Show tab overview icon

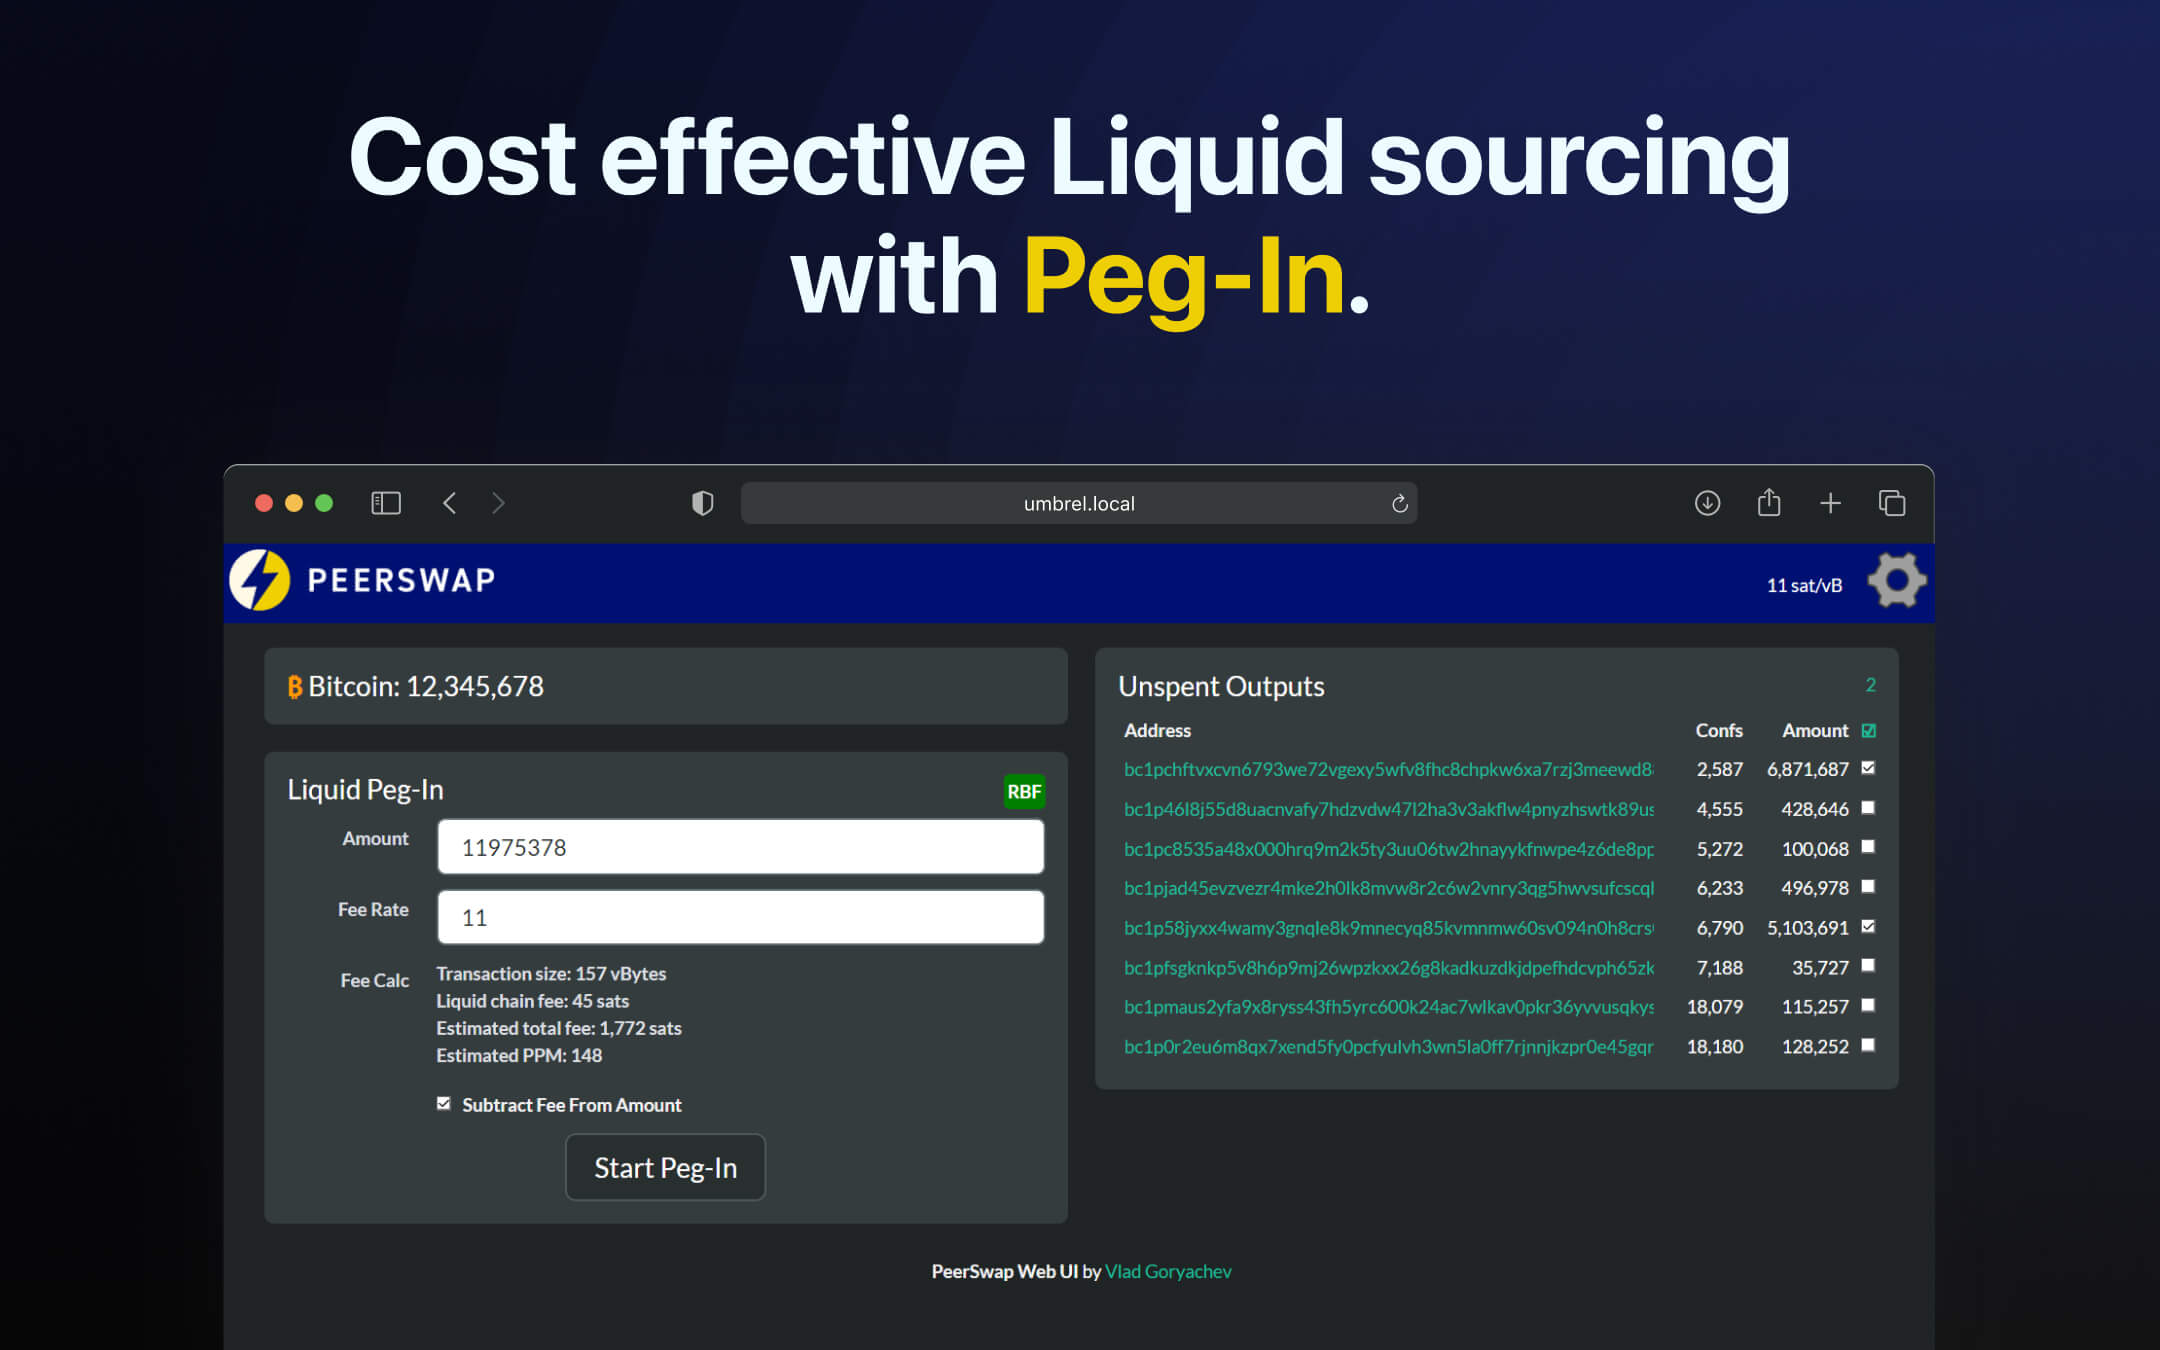1892,503
